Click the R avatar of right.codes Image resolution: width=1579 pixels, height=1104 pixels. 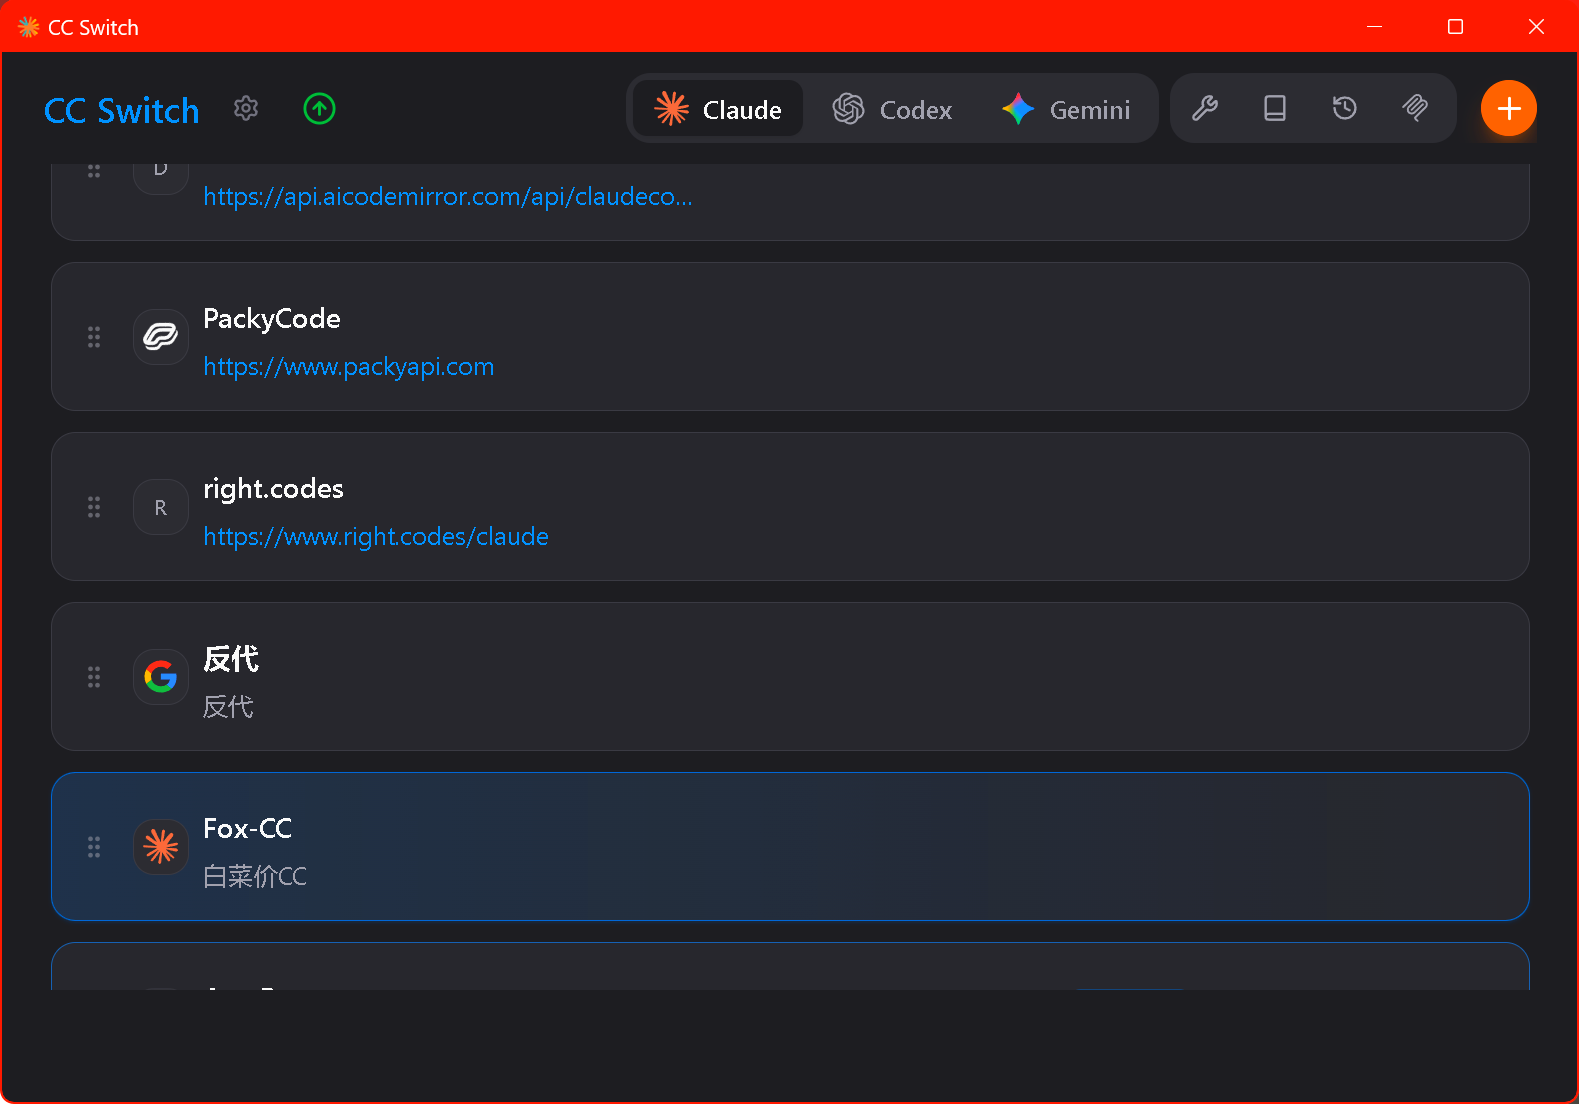pyautogui.click(x=161, y=507)
